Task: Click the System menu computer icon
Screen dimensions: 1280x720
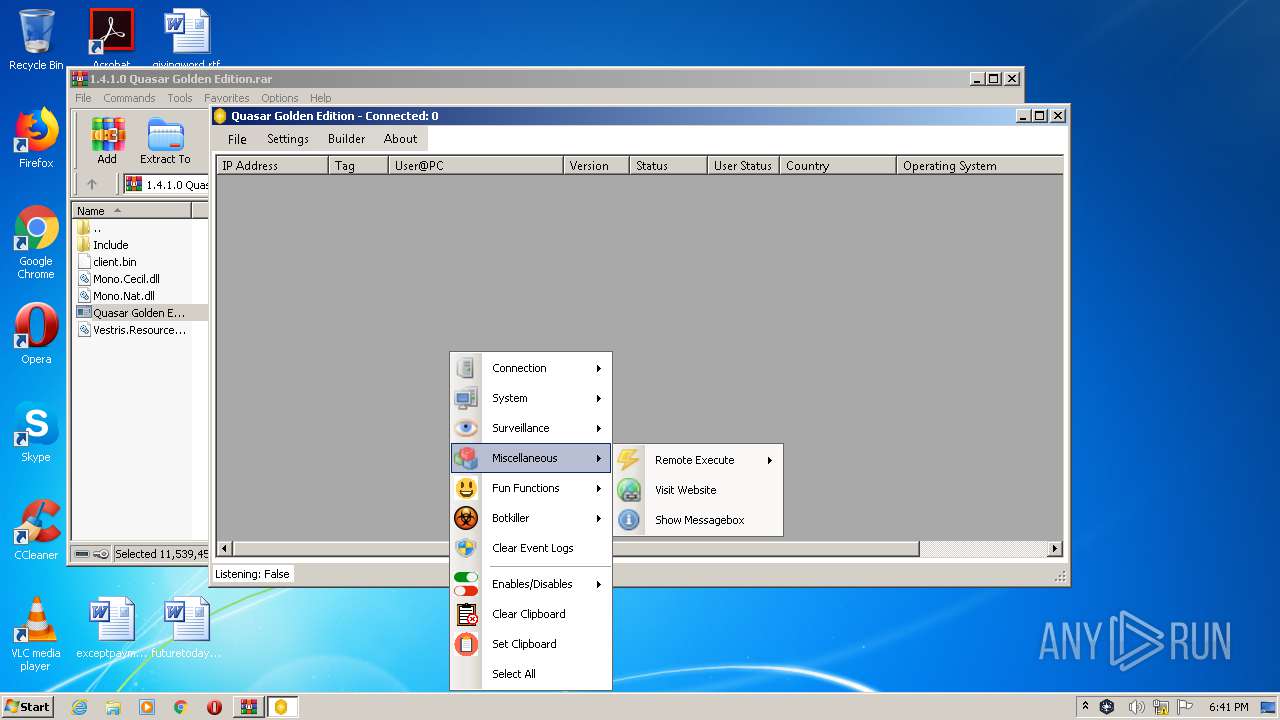Action: pyautogui.click(x=466, y=398)
